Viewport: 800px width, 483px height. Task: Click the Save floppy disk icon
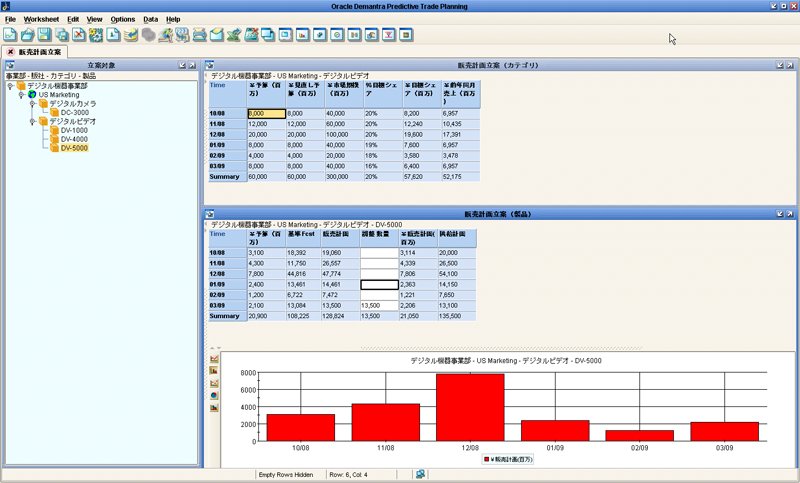coord(45,35)
